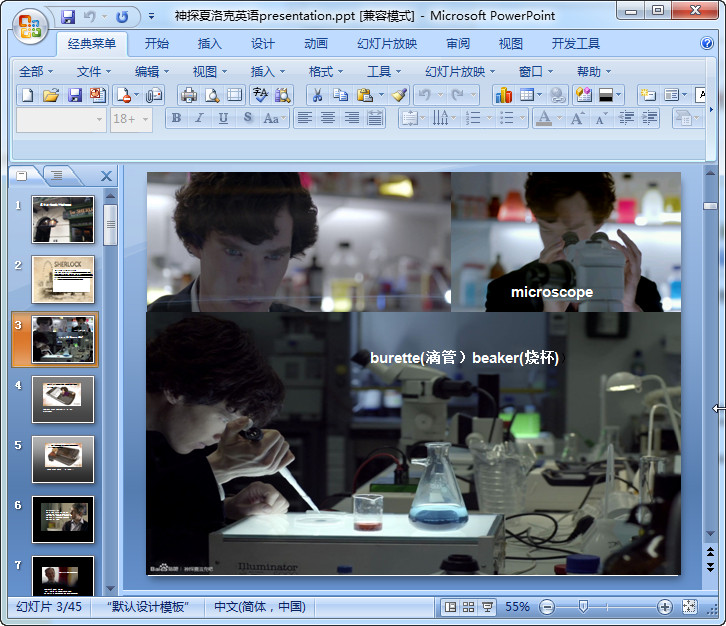The width and height of the screenshot is (726, 626).
Task: Click the distribute text alignment icon
Action: point(375,119)
